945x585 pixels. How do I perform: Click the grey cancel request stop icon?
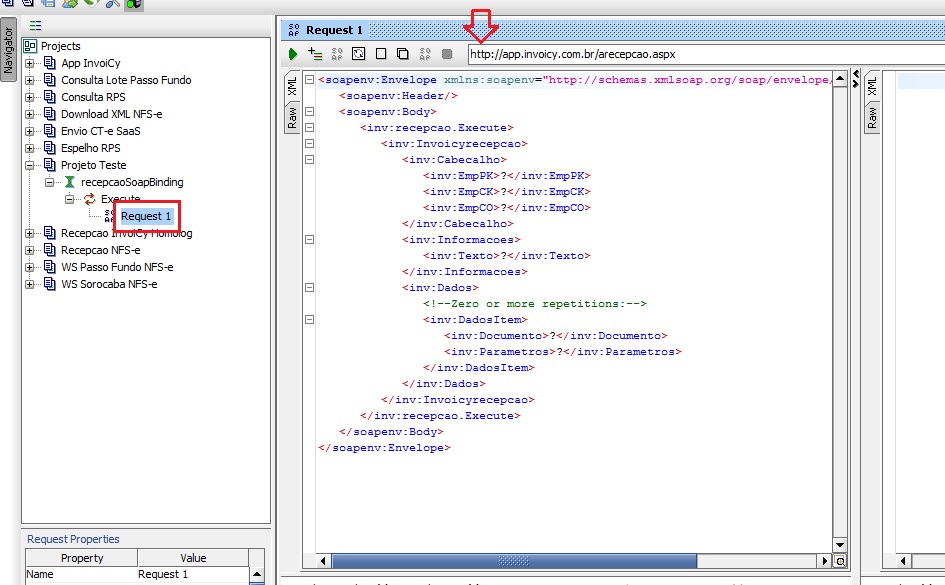click(447, 54)
